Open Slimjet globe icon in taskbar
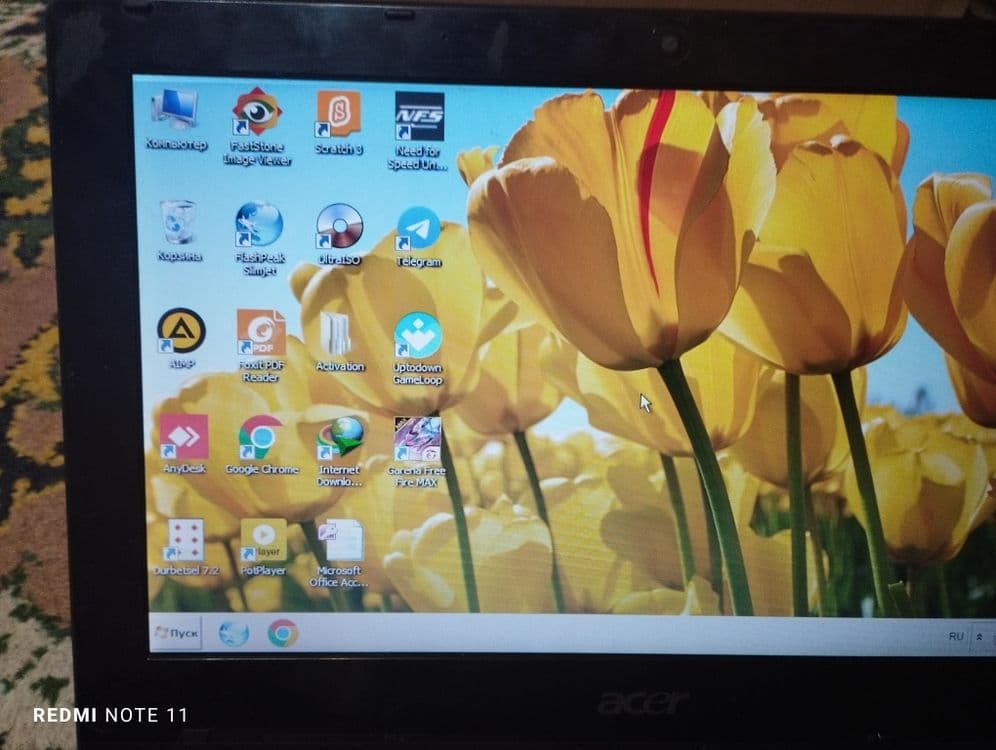This screenshot has height=750, width=996. pyautogui.click(x=234, y=634)
